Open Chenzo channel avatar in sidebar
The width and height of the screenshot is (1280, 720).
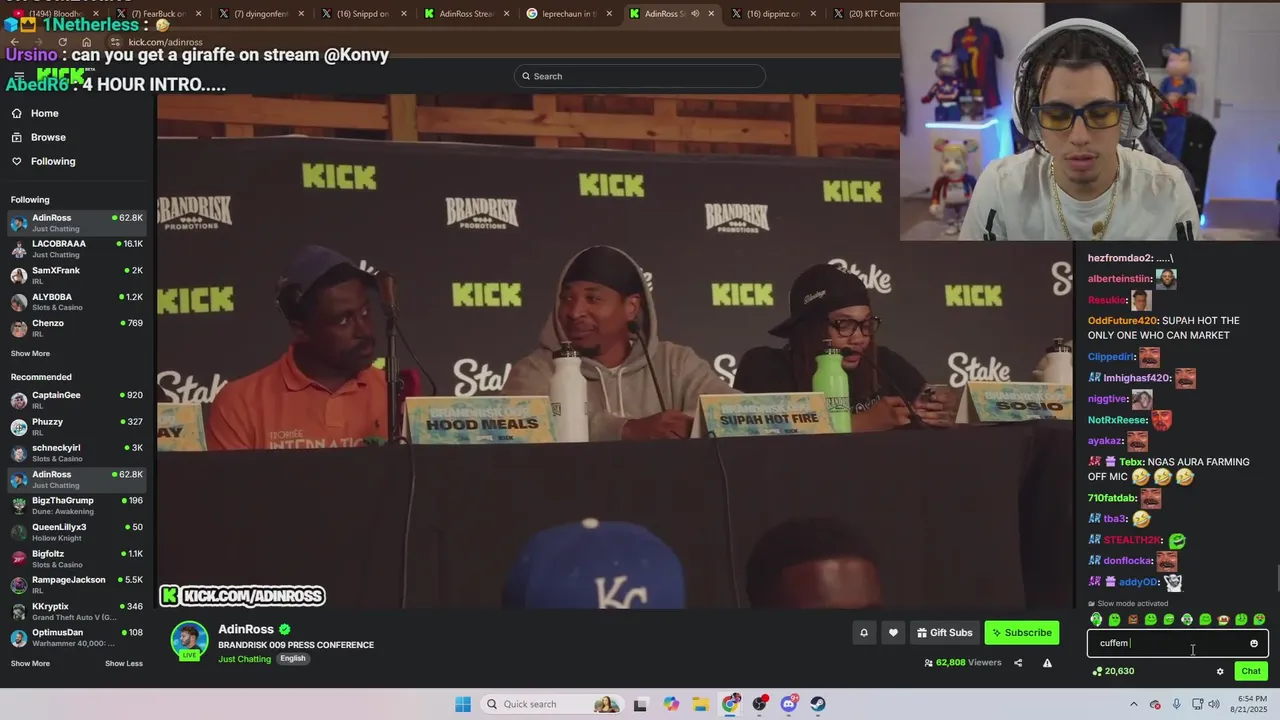pos(19,328)
